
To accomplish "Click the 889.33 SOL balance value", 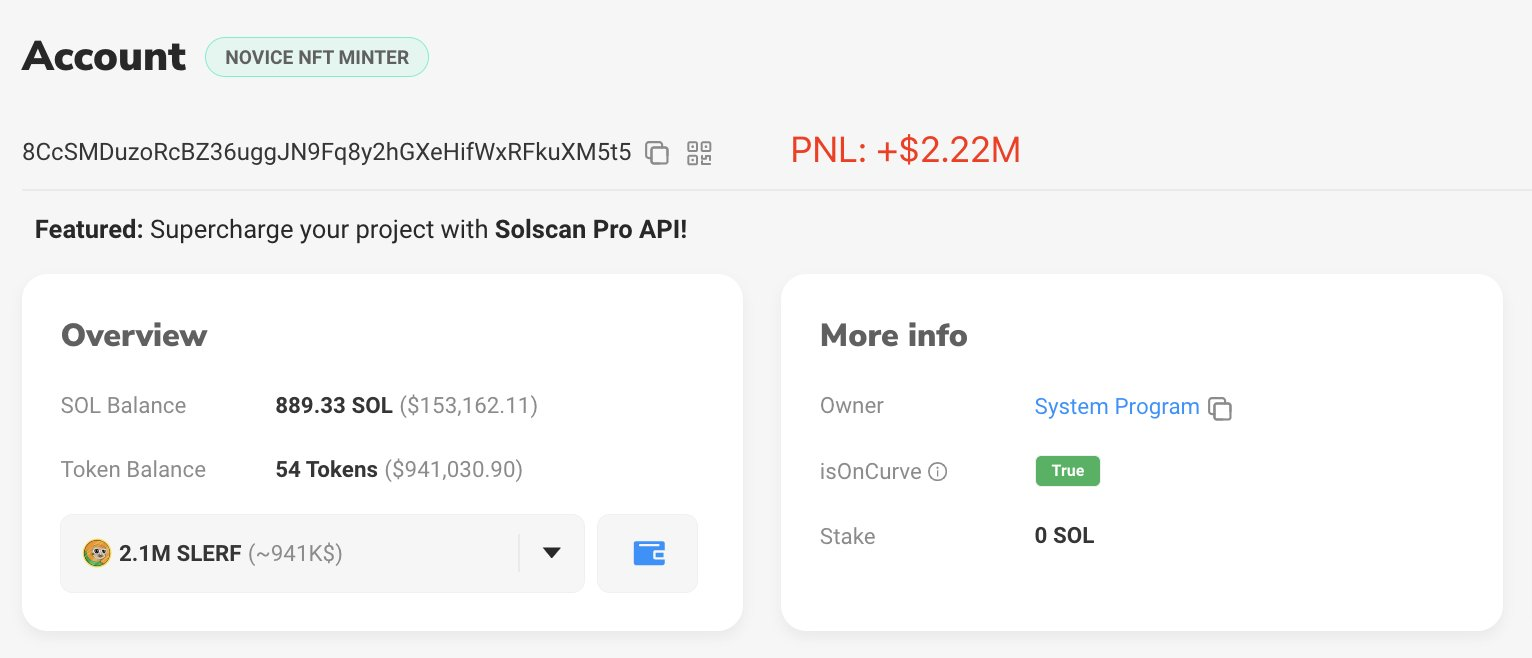I will [x=331, y=406].
